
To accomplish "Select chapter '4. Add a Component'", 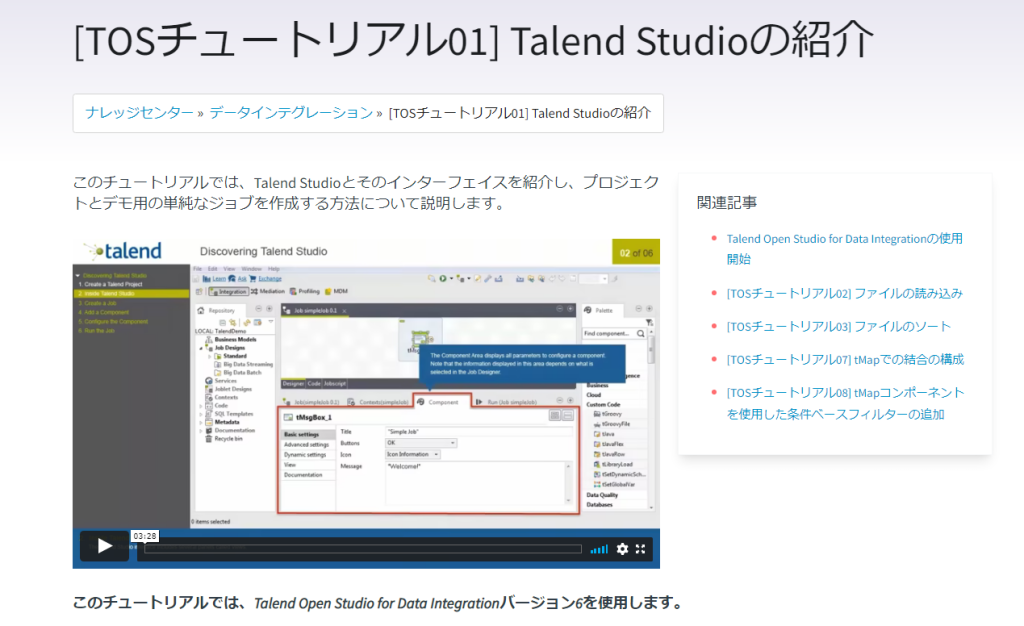I will pos(103,312).
